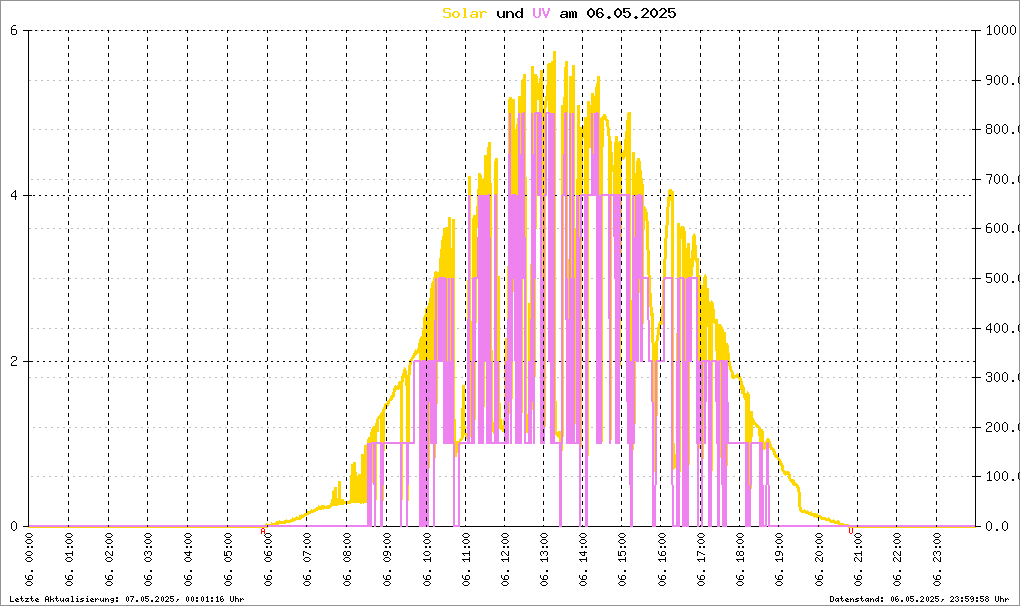Screen dimensions: 1020x606
Task: Click time axis label '06. 14:00'
Action: coord(583,559)
